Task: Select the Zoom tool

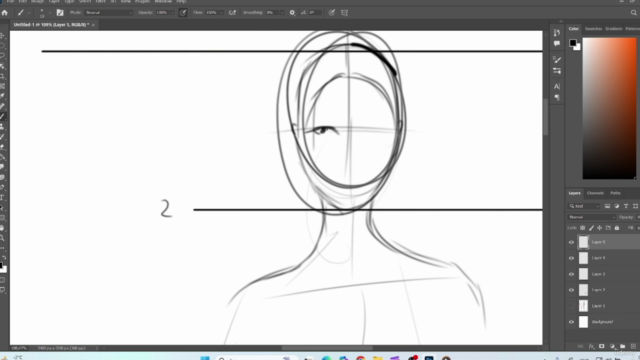Action: [2, 238]
